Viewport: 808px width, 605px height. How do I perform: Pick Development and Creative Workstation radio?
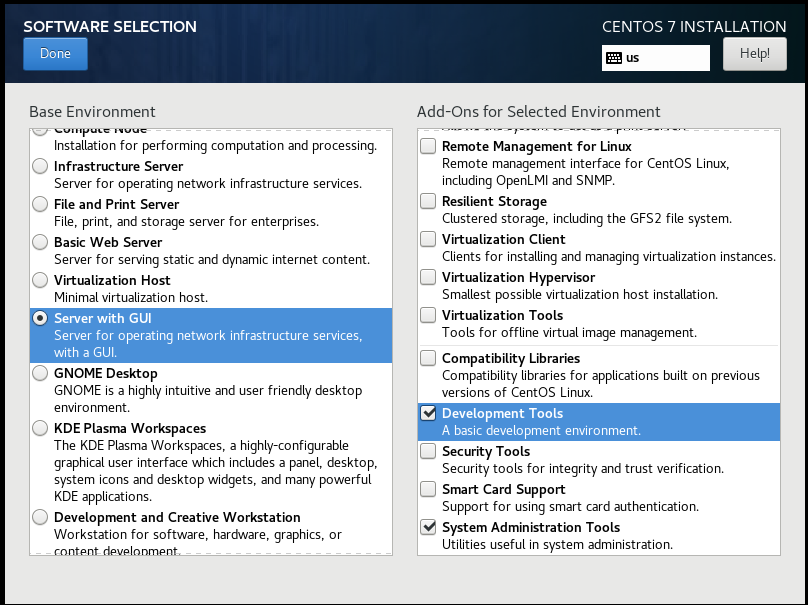40,517
